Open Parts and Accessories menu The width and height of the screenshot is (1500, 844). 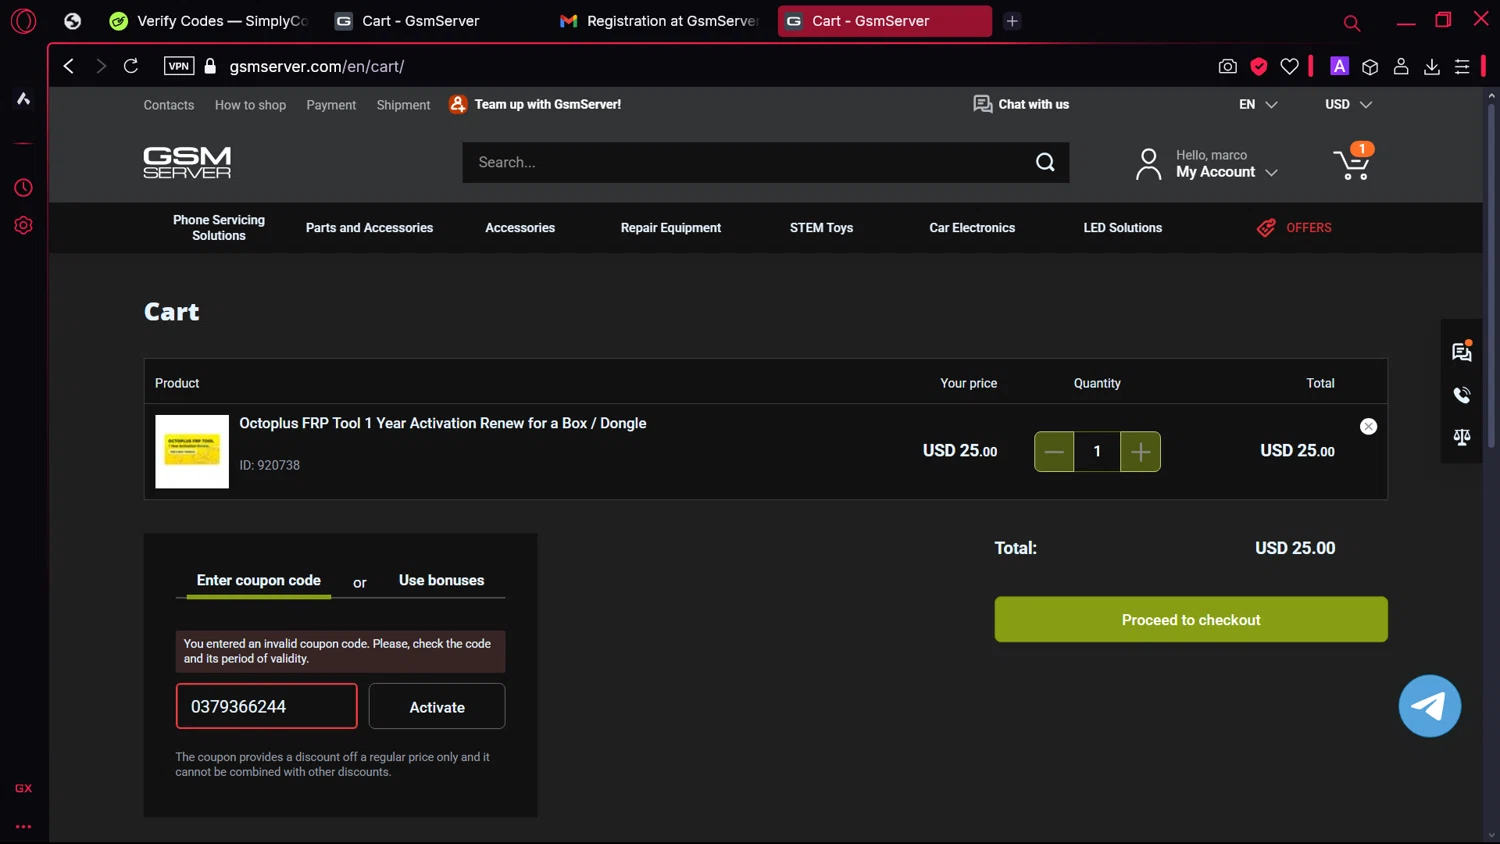point(369,228)
